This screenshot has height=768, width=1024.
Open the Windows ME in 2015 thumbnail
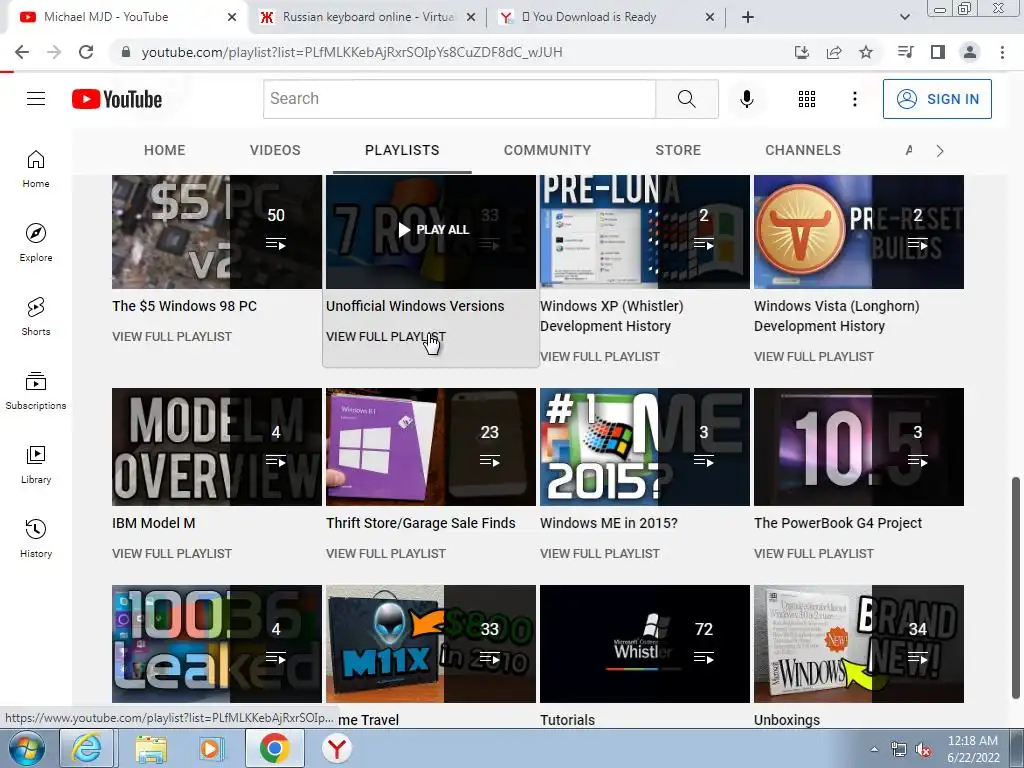[x=645, y=447]
